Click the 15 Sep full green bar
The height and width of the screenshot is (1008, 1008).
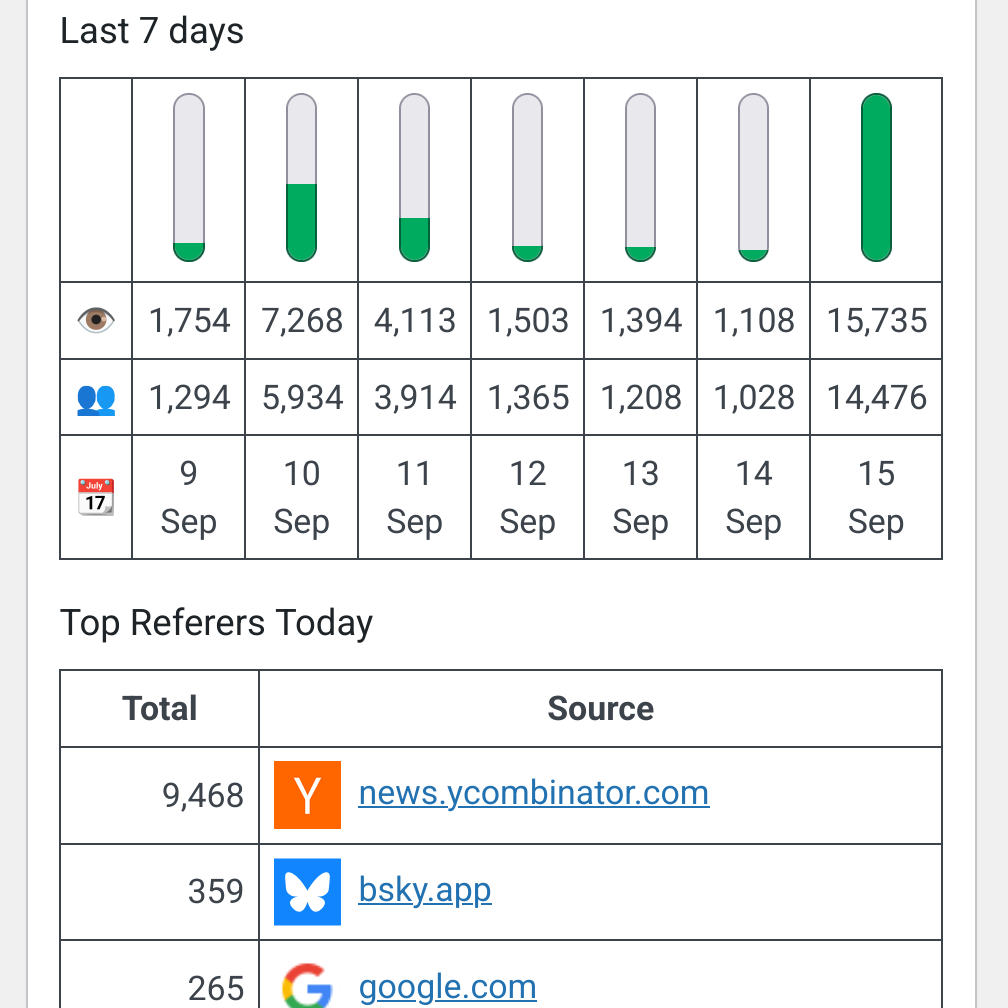pyautogui.click(x=876, y=178)
